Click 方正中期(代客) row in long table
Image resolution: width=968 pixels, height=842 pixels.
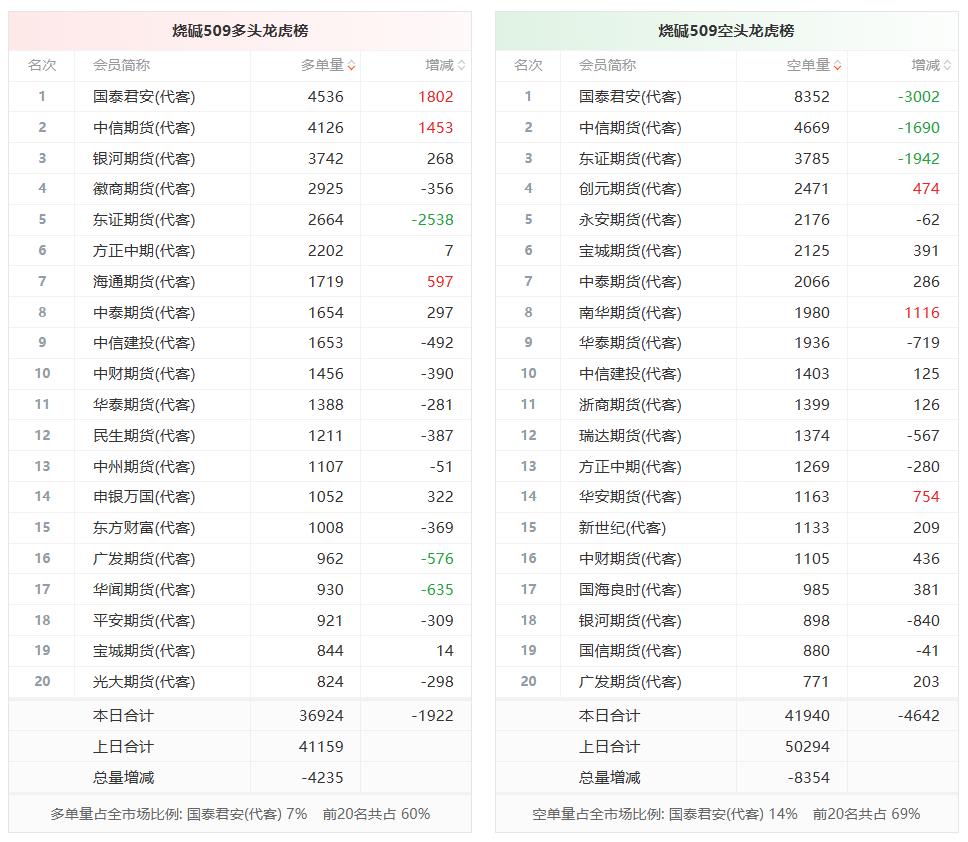point(240,251)
